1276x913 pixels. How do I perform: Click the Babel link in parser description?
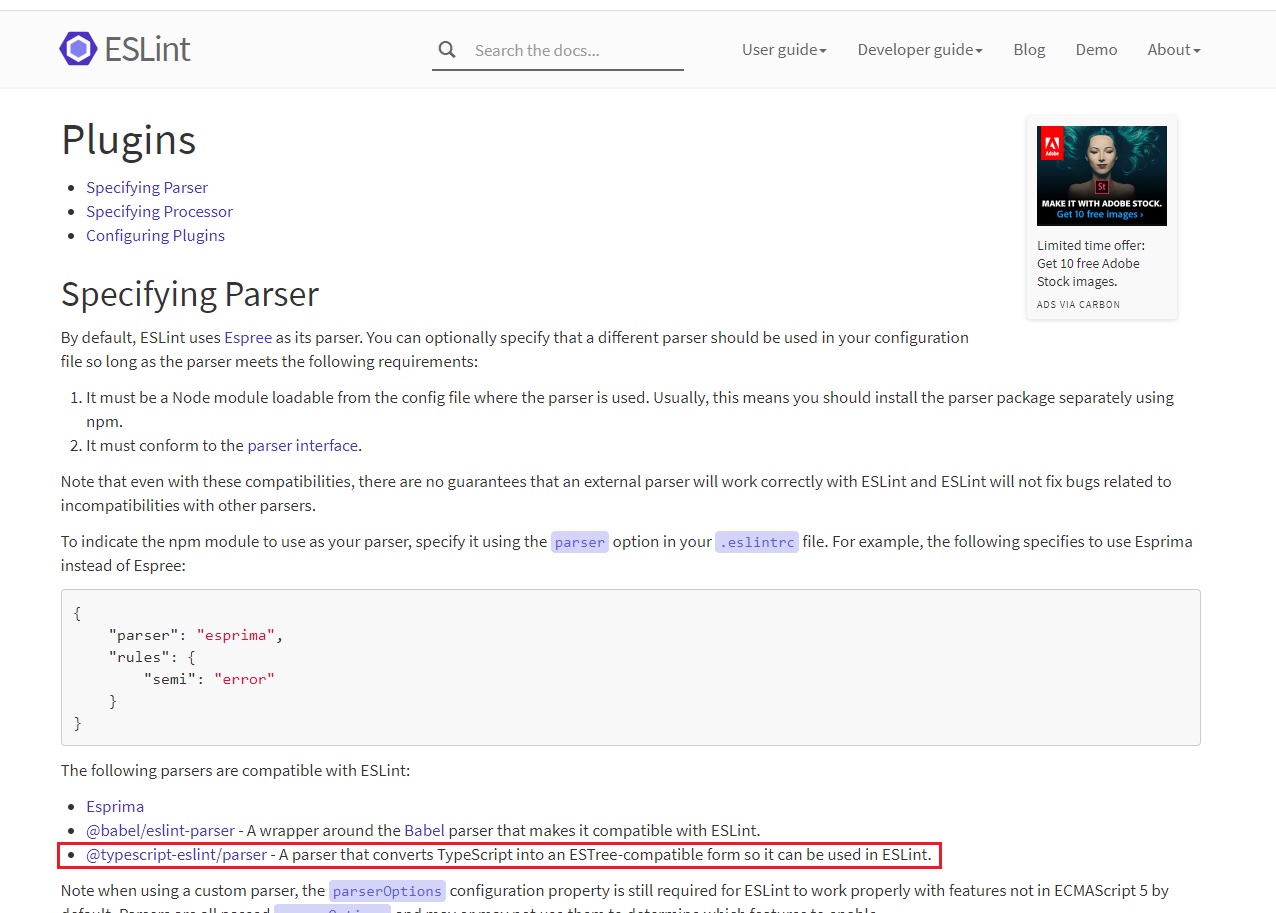[424, 830]
